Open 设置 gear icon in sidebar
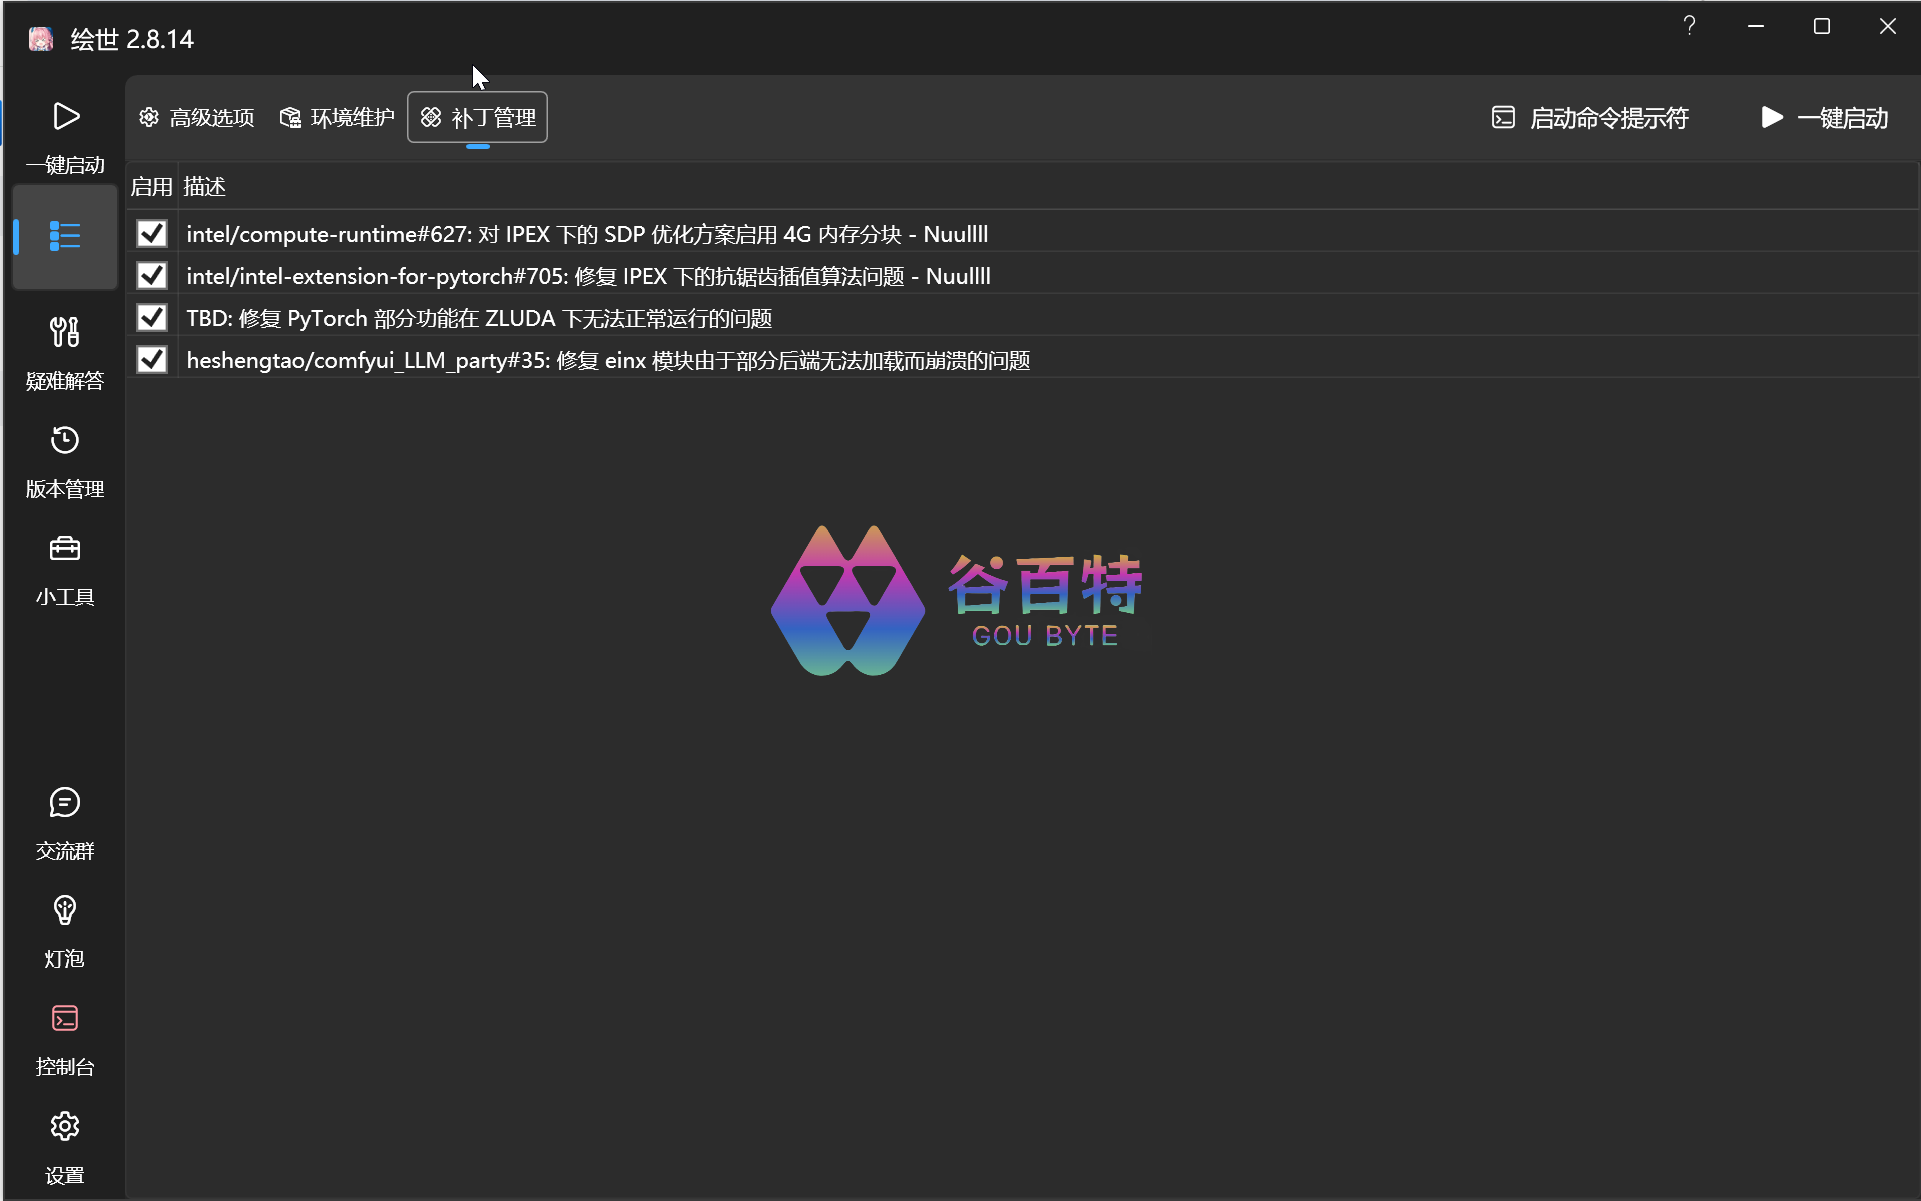Screen dimensions: 1921x1201 click(65, 1127)
